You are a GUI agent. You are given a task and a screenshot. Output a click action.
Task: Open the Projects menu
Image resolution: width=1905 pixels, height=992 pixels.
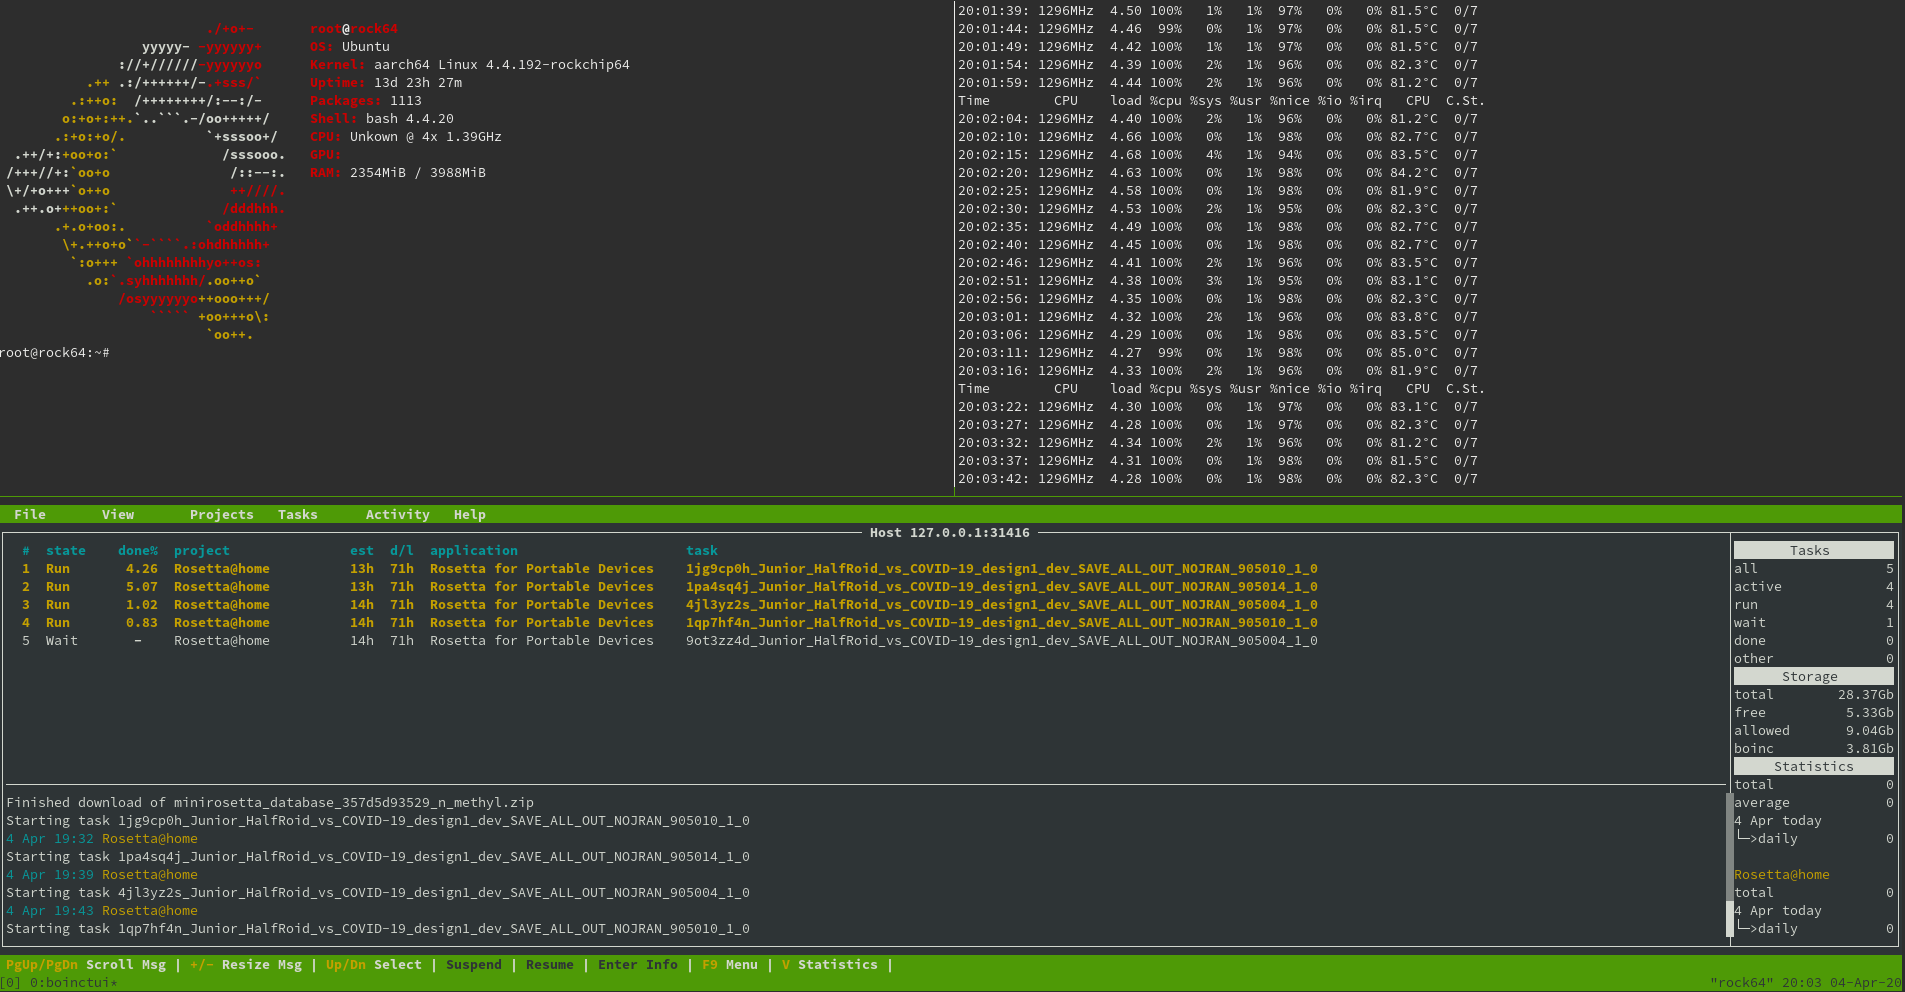[x=221, y=515]
